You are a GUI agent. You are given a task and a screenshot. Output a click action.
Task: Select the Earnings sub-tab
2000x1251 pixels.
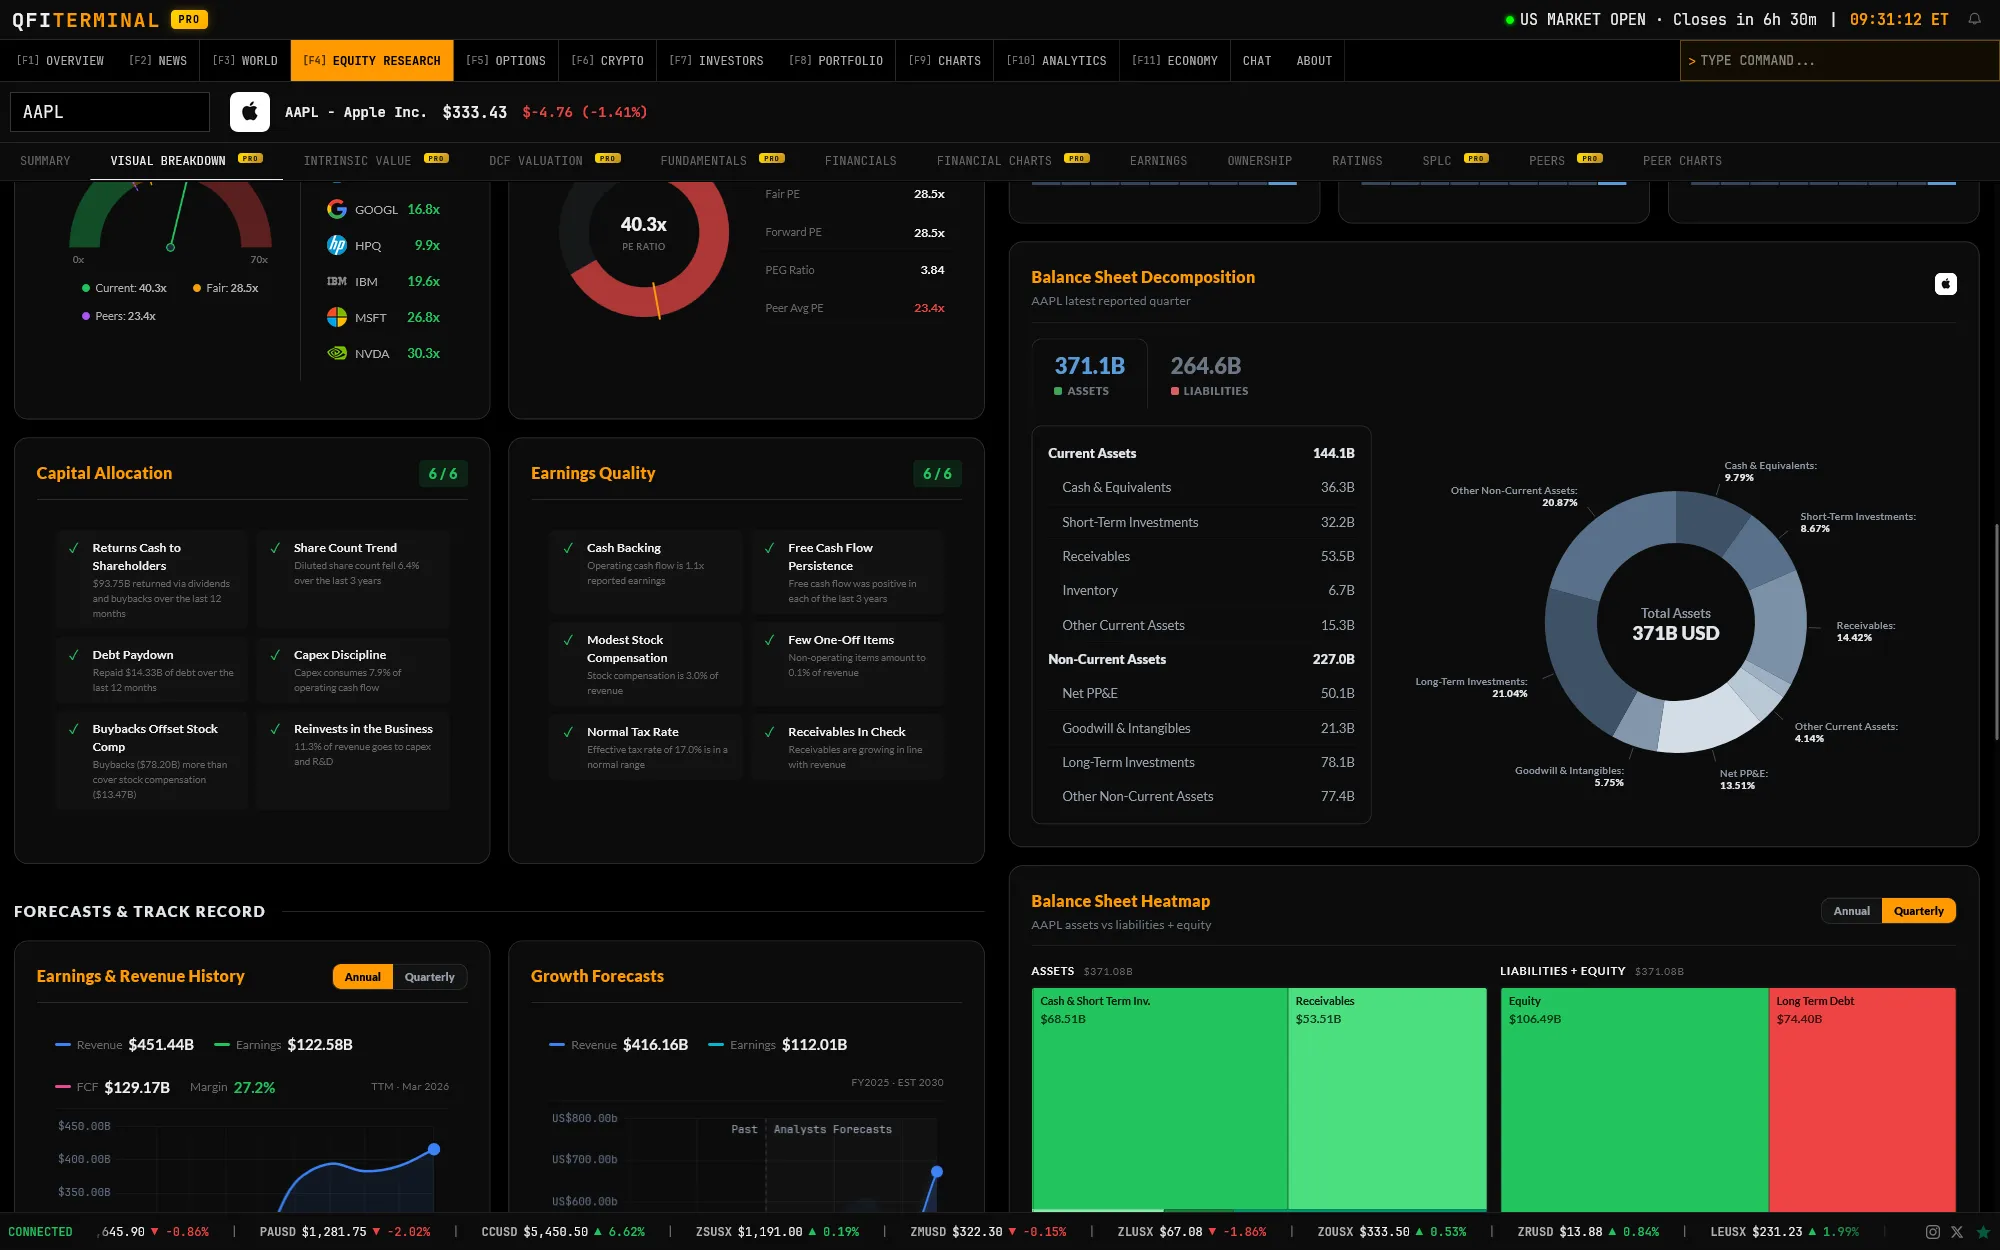pos(1159,161)
